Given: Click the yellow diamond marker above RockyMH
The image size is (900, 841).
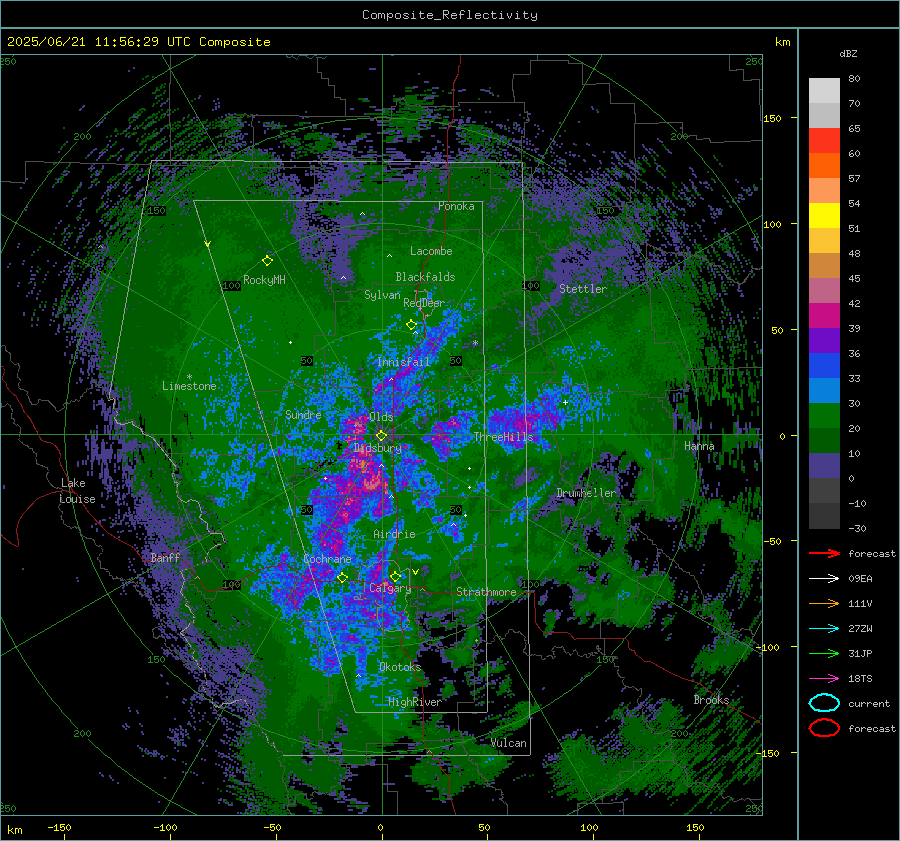Looking at the screenshot, I should click(267, 261).
